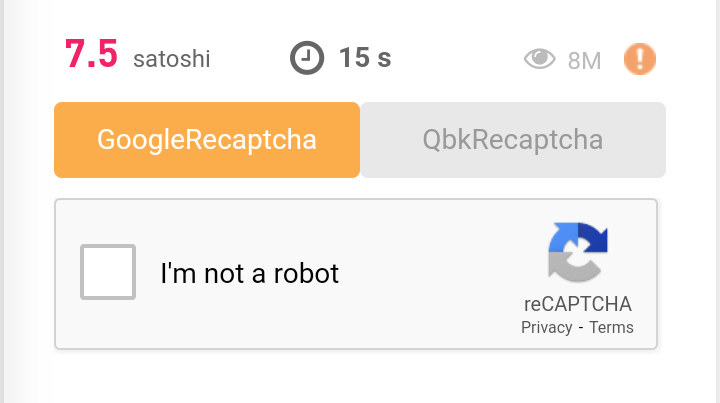Click the "I'm not a robot" label
Screen dimensions: 720x403
click(250, 273)
